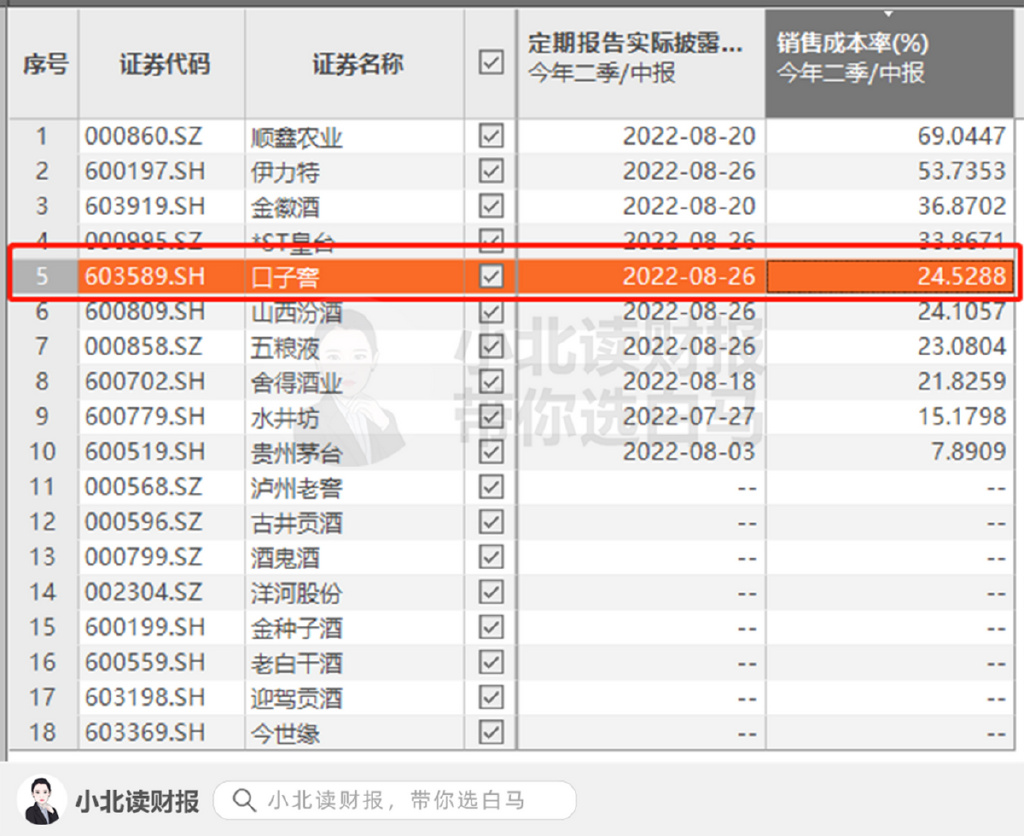Select stock code 000860.SZ
1024x836 pixels.
144,137
